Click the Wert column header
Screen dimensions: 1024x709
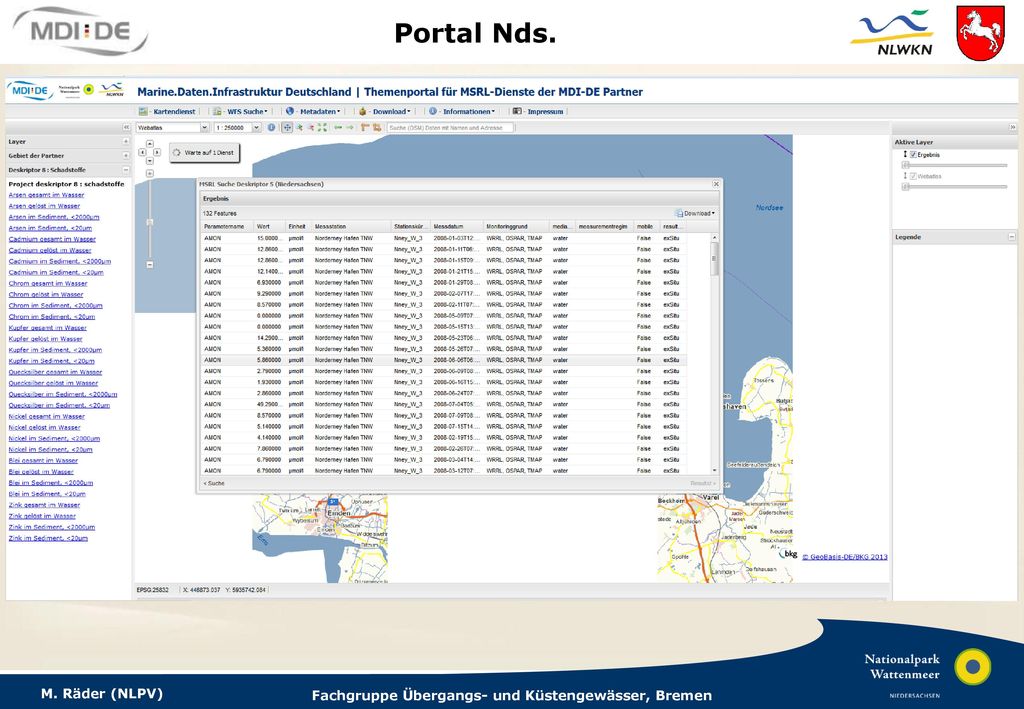[270, 227]
